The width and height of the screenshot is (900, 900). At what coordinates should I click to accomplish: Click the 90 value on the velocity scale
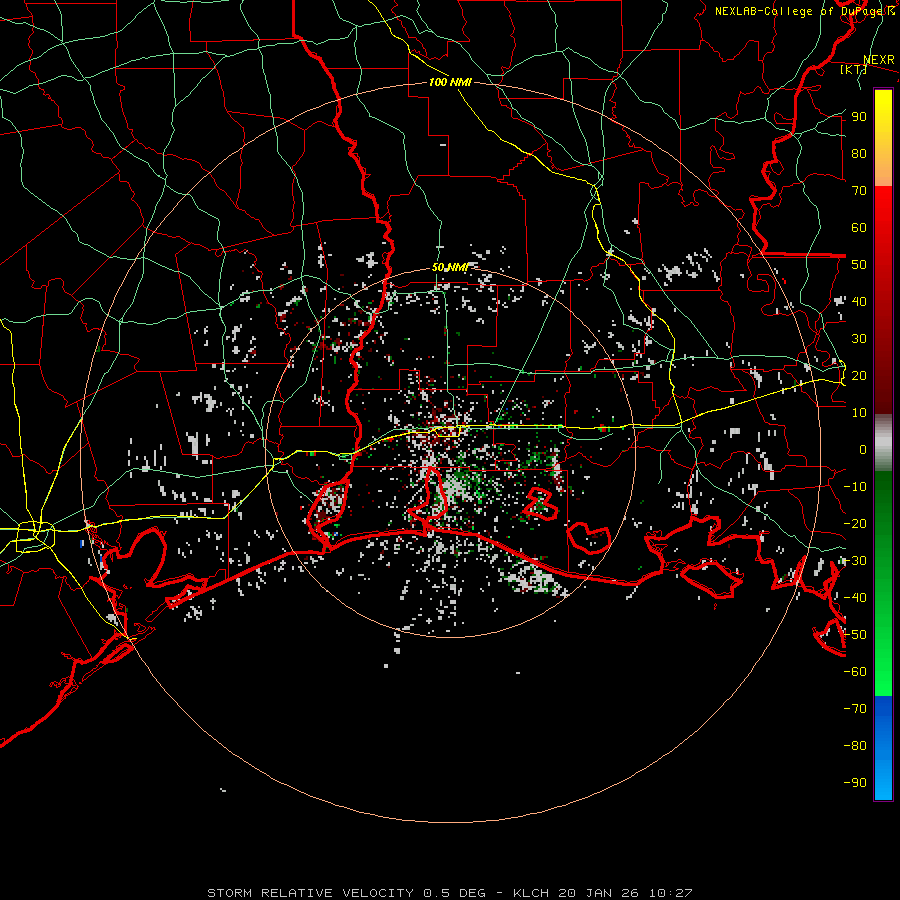tap(859, 117)
